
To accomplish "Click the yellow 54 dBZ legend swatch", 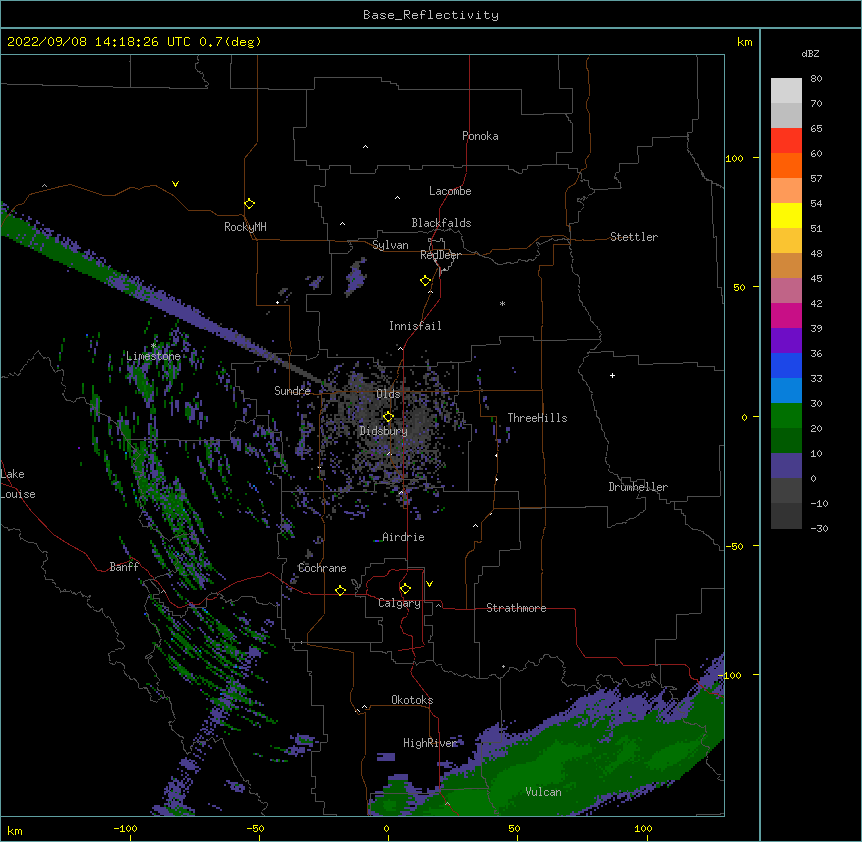I will [x=786, y=216].
